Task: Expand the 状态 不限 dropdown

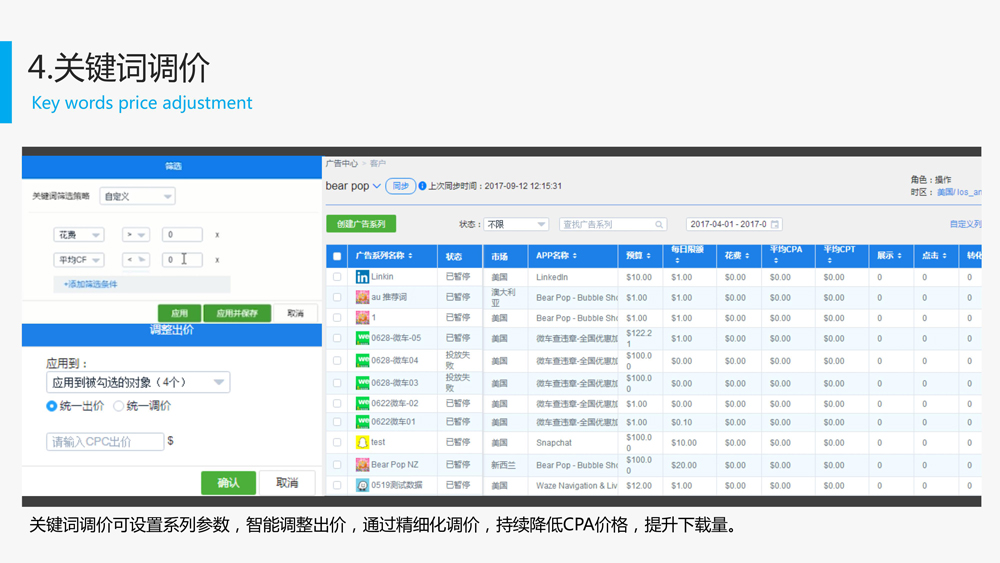Action: 515,225
